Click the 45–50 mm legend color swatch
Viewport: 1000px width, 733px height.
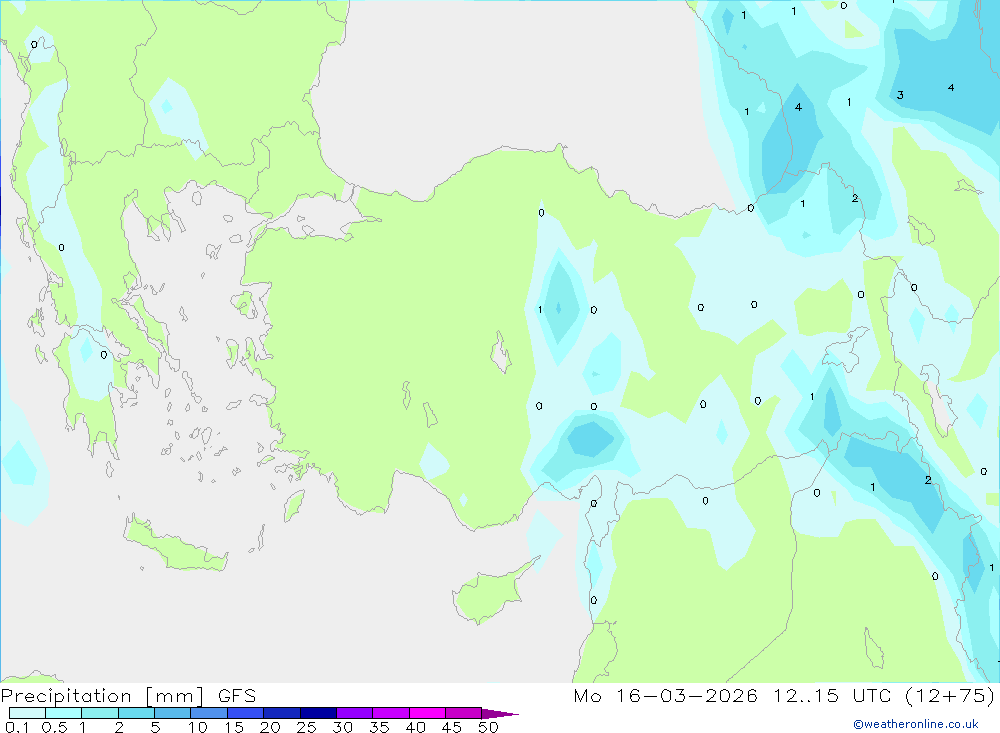coord(463,713)
